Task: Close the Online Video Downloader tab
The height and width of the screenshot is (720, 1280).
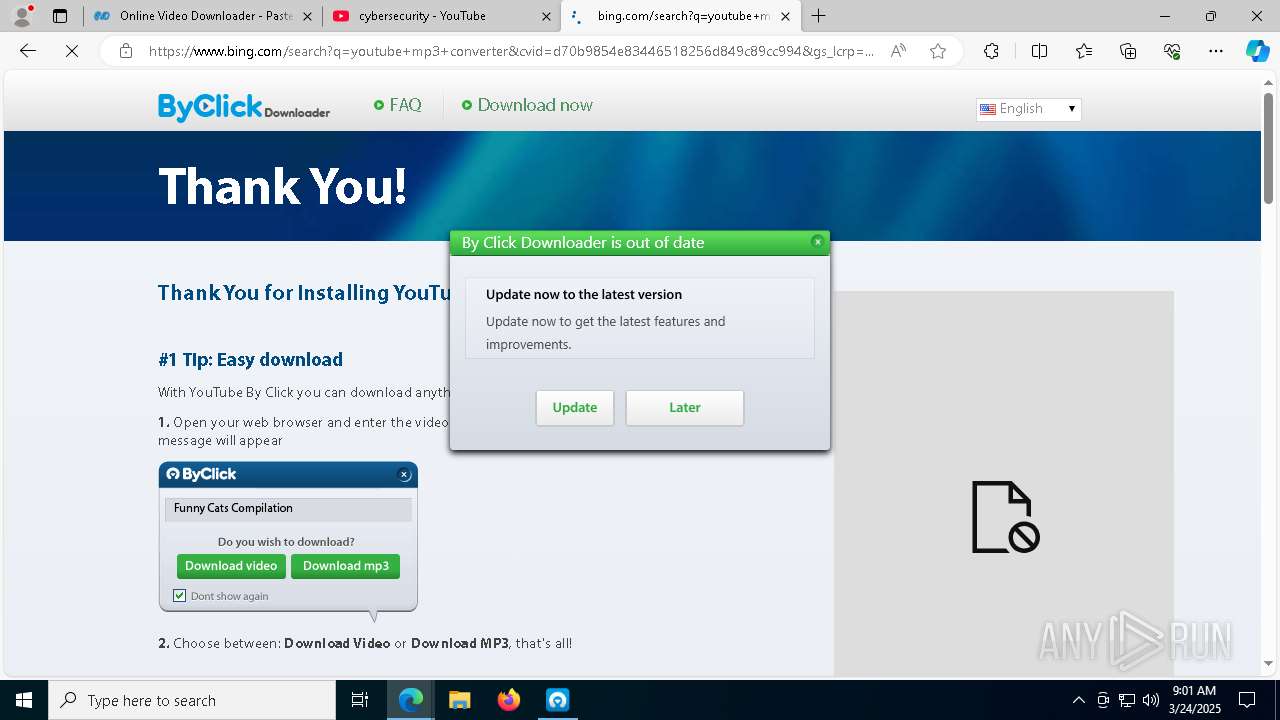Action: (x=307, y=16)
